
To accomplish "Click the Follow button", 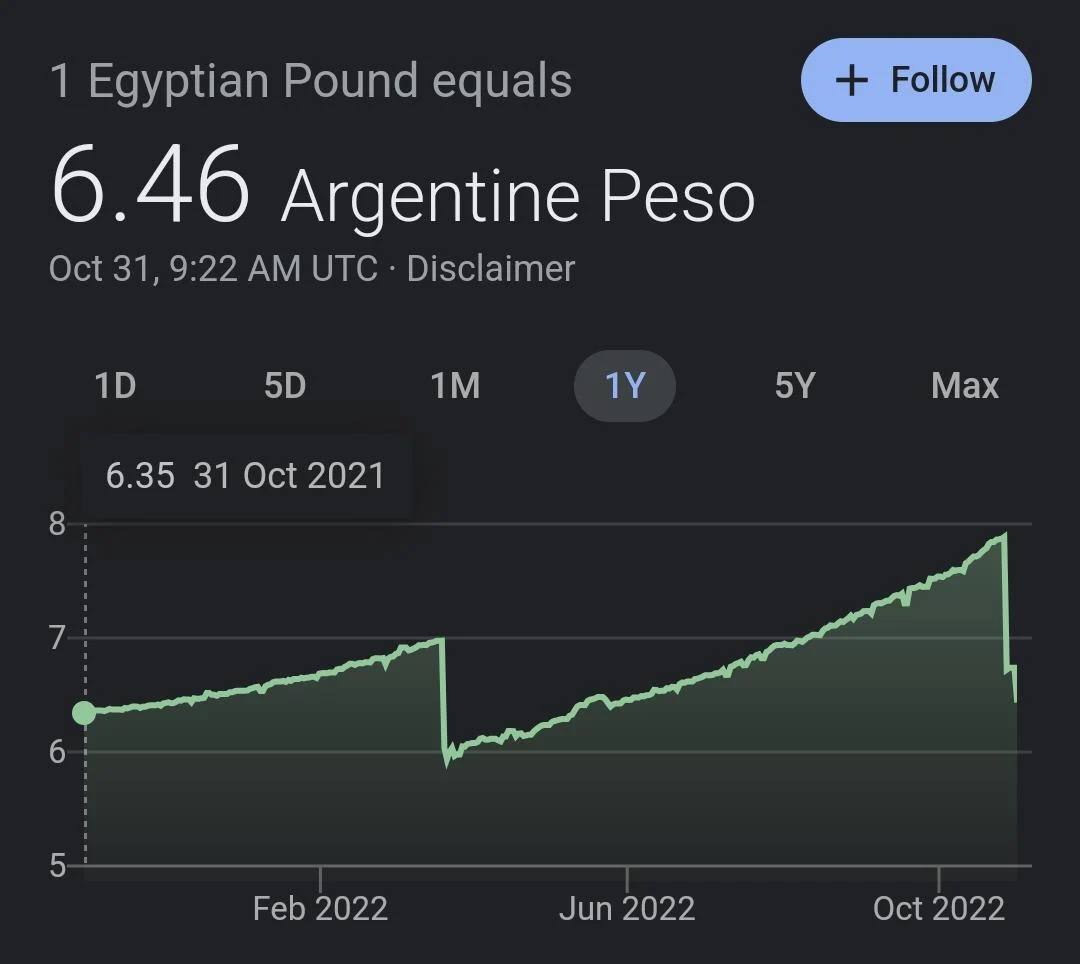I will coord(915,80).
